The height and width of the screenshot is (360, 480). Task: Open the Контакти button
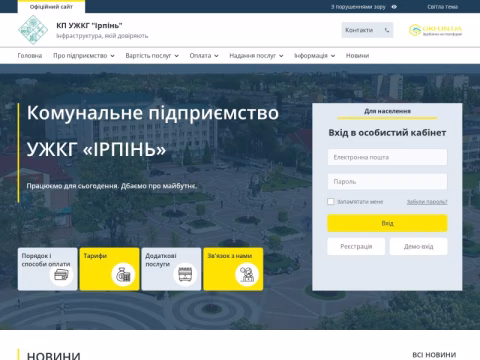pyautogui.click(x=367, y=30)
